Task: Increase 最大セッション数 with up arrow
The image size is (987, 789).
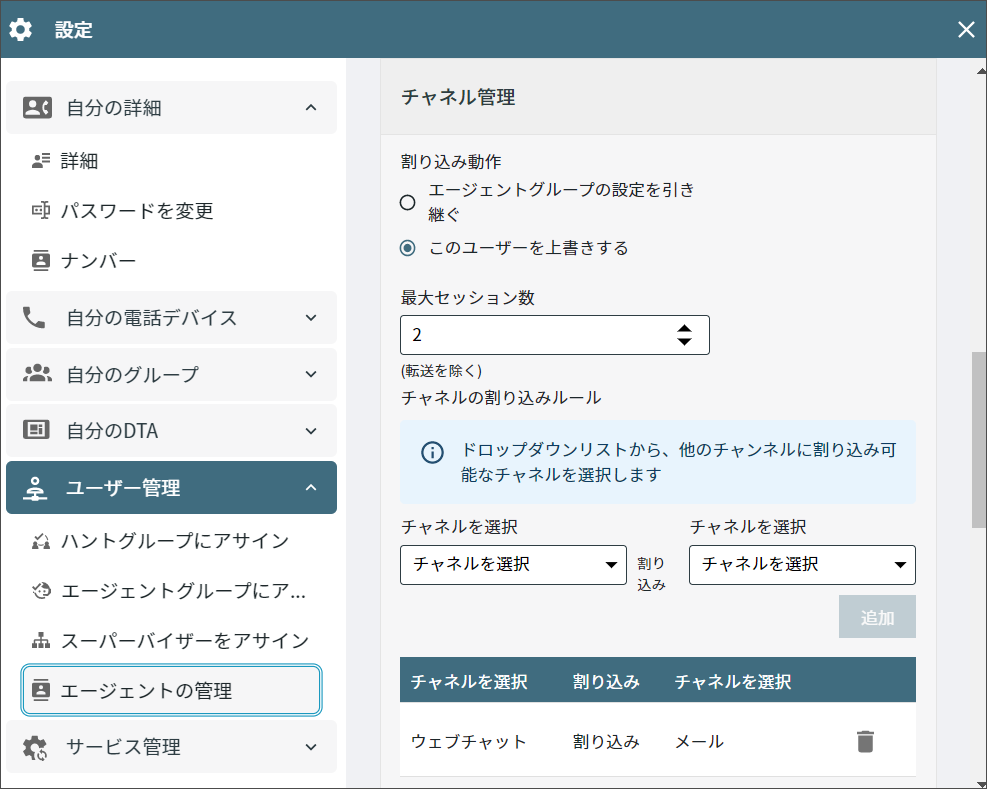Action: 684,329
